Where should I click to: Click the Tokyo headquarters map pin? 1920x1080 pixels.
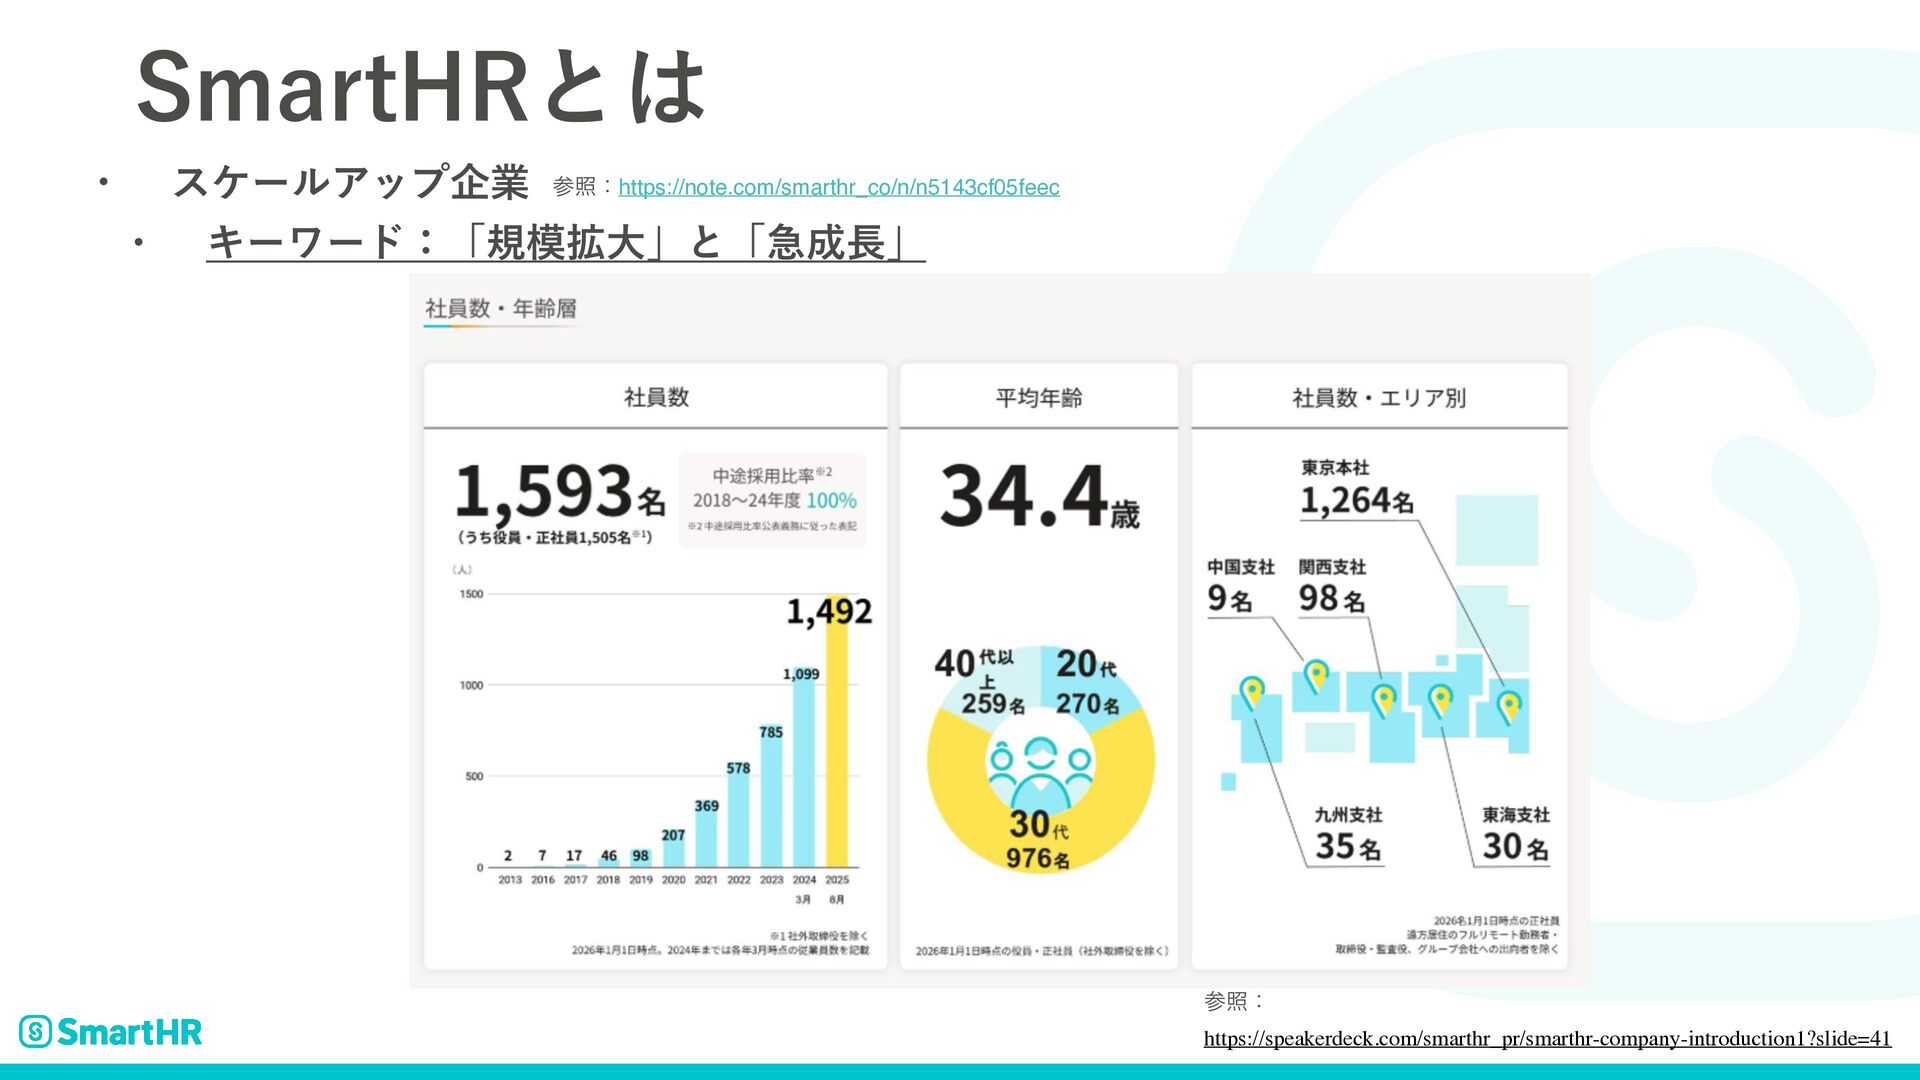click(x=1509, y=705)
